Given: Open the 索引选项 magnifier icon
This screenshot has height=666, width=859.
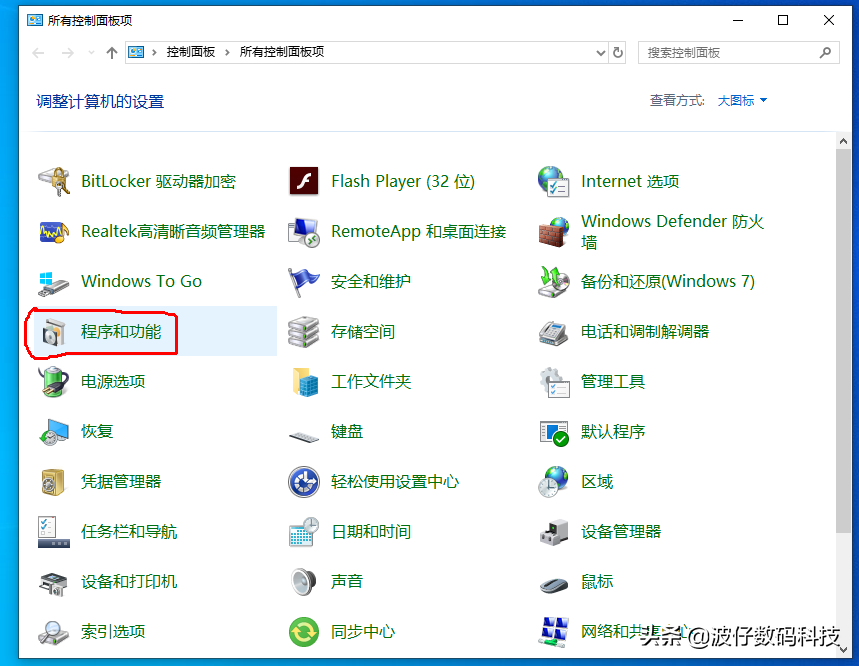Looking at the screenshot, I should point(54,633).
